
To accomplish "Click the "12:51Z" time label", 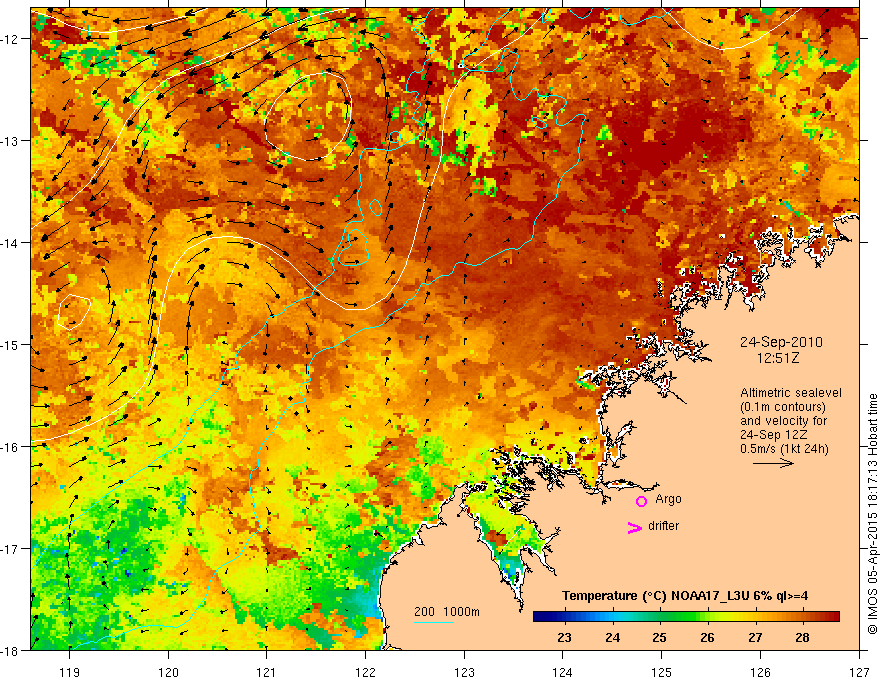I will coord(778,358).
